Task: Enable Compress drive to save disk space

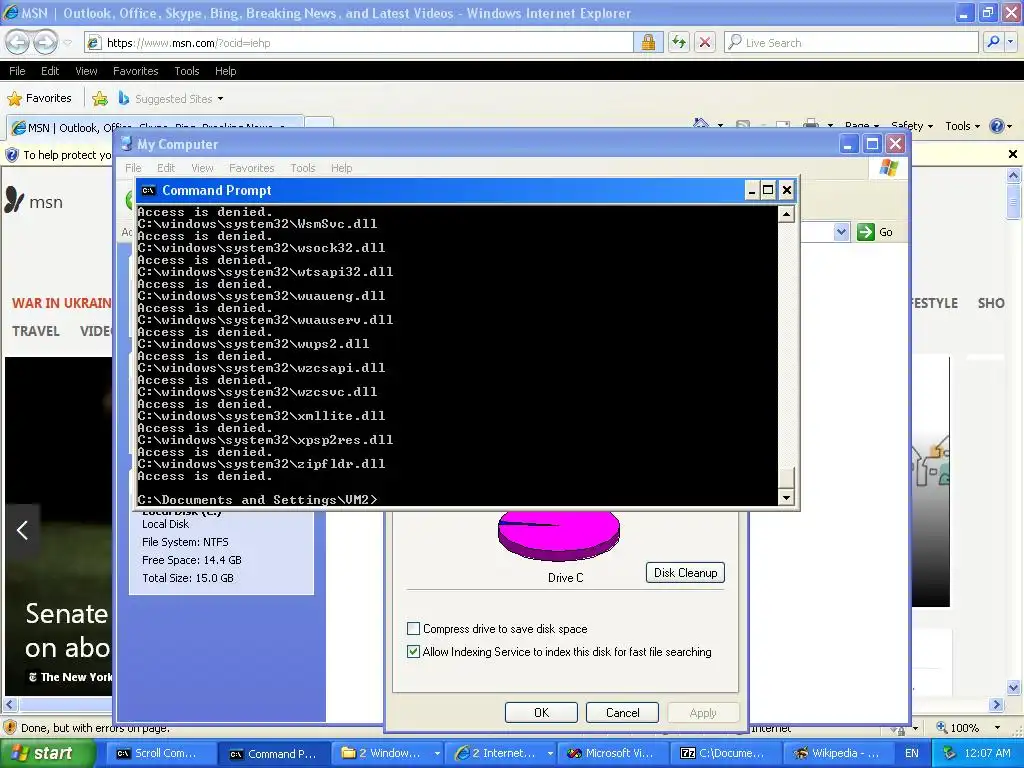Action: [413, 628]
